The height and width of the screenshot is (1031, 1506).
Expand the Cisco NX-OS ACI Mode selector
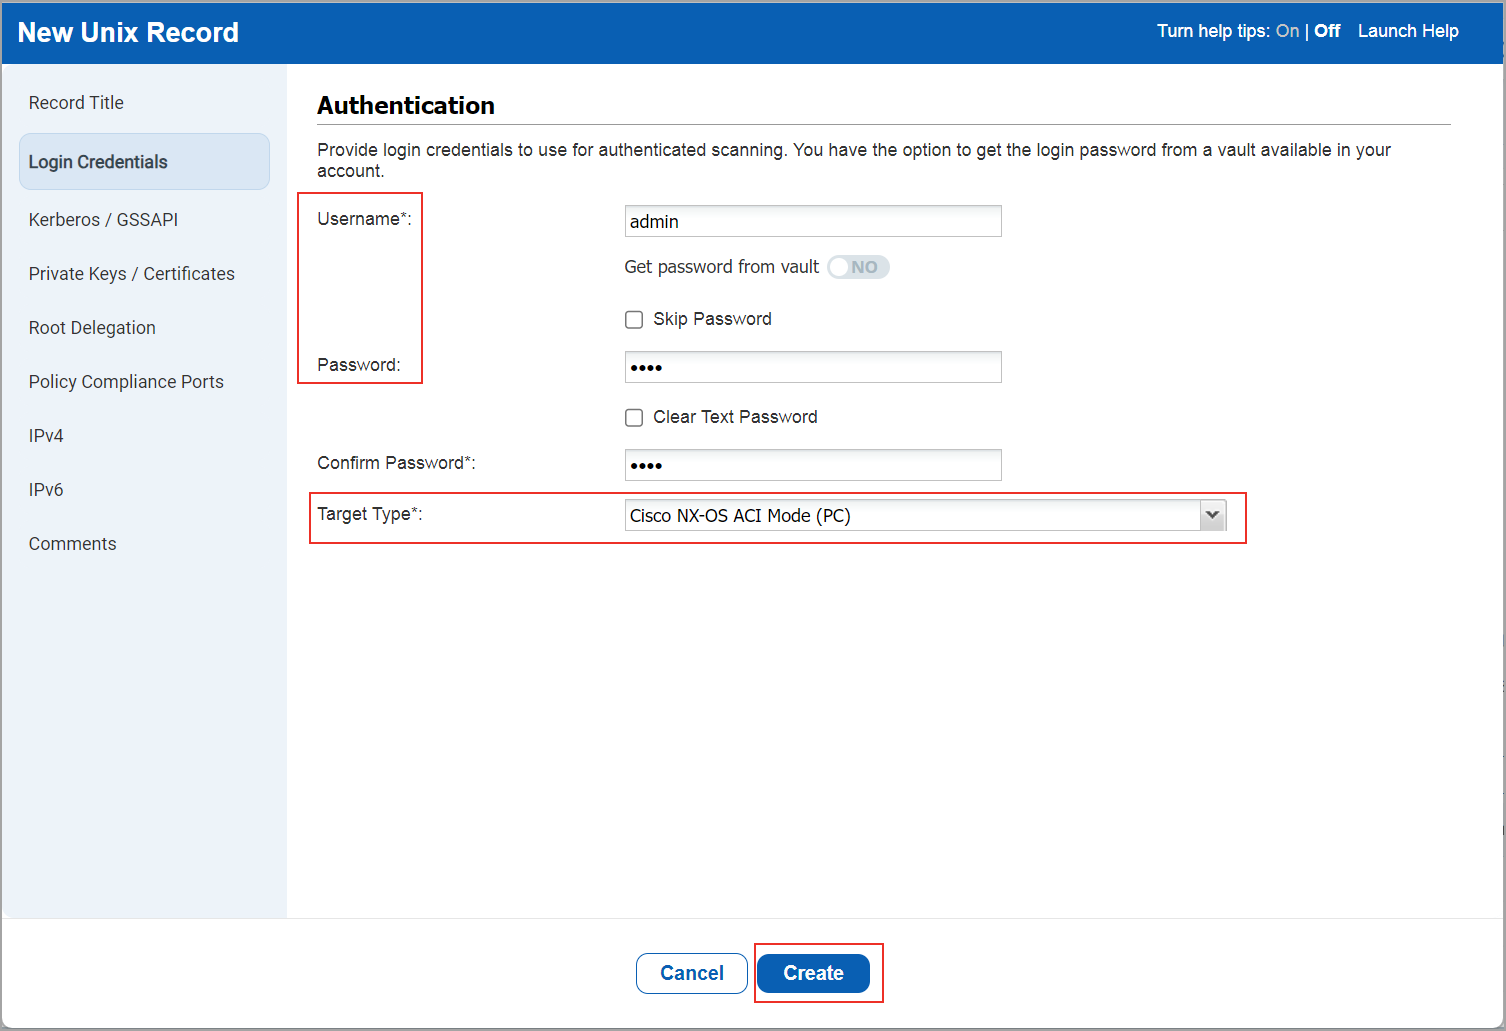(x=1212, y=514)
